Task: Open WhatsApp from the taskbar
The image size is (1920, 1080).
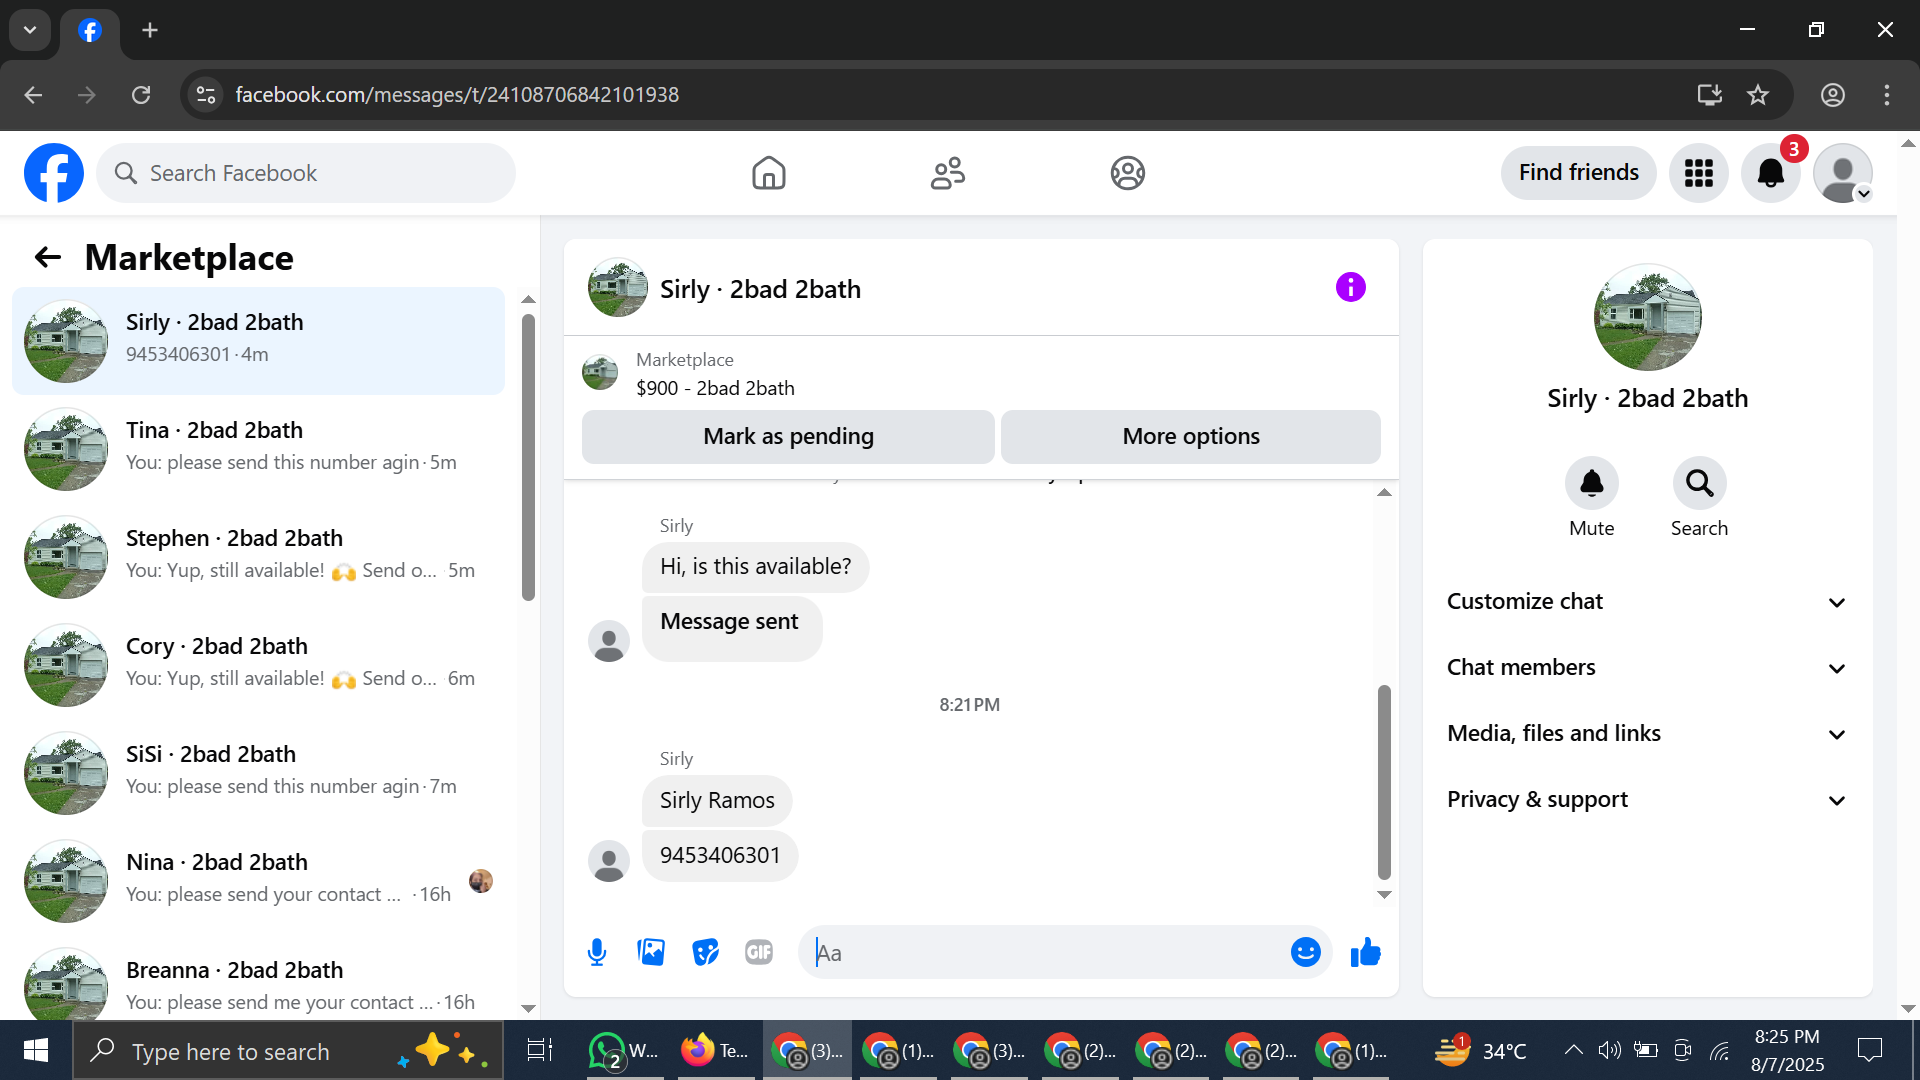Action: click(x=624, y=1051)
